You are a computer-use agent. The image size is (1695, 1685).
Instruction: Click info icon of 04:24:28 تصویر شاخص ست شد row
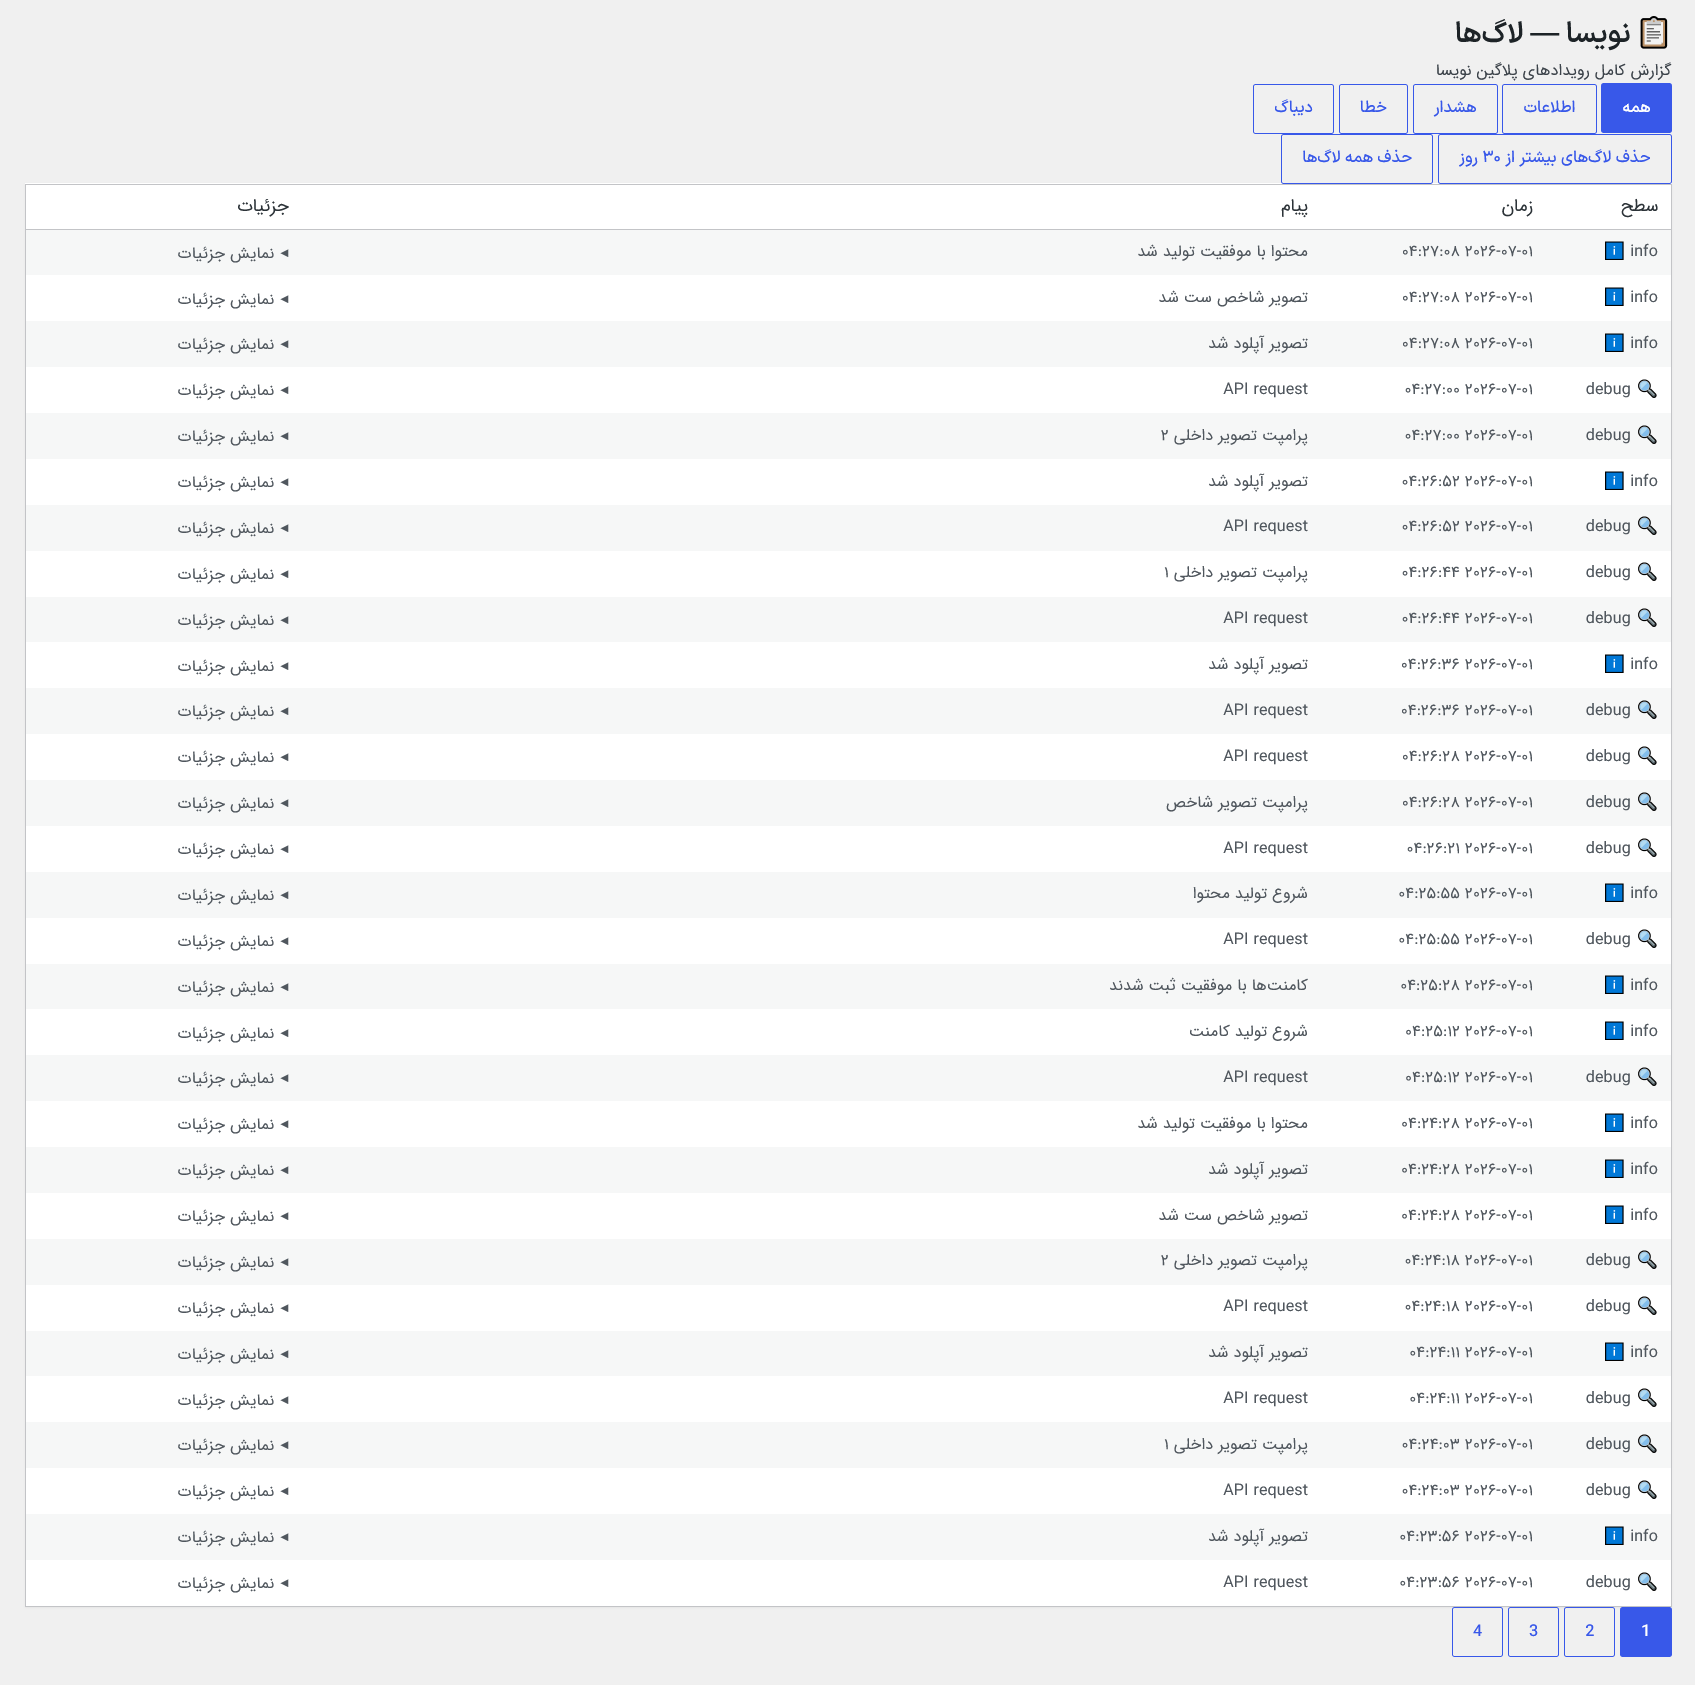[x=1614, y=1215]
